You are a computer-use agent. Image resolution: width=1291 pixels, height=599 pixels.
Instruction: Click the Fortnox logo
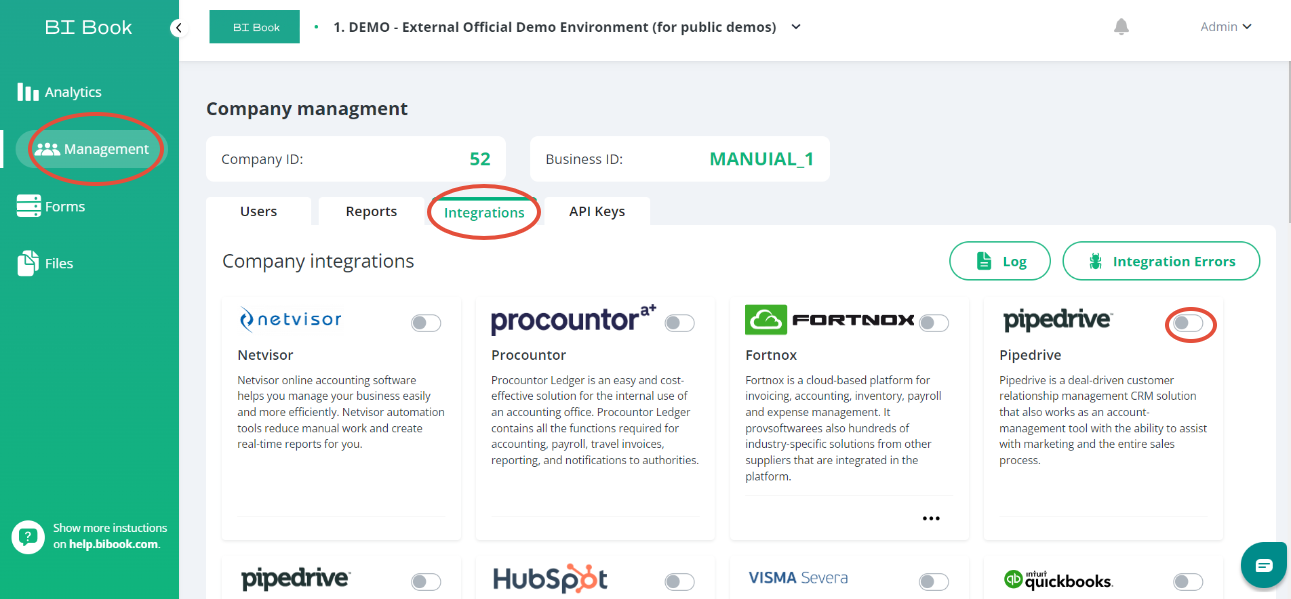(x=830, y=320)
